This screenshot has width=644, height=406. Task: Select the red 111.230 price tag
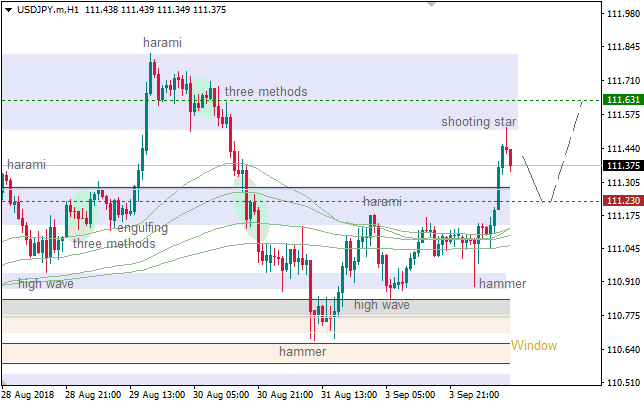(x=623, y=201)
